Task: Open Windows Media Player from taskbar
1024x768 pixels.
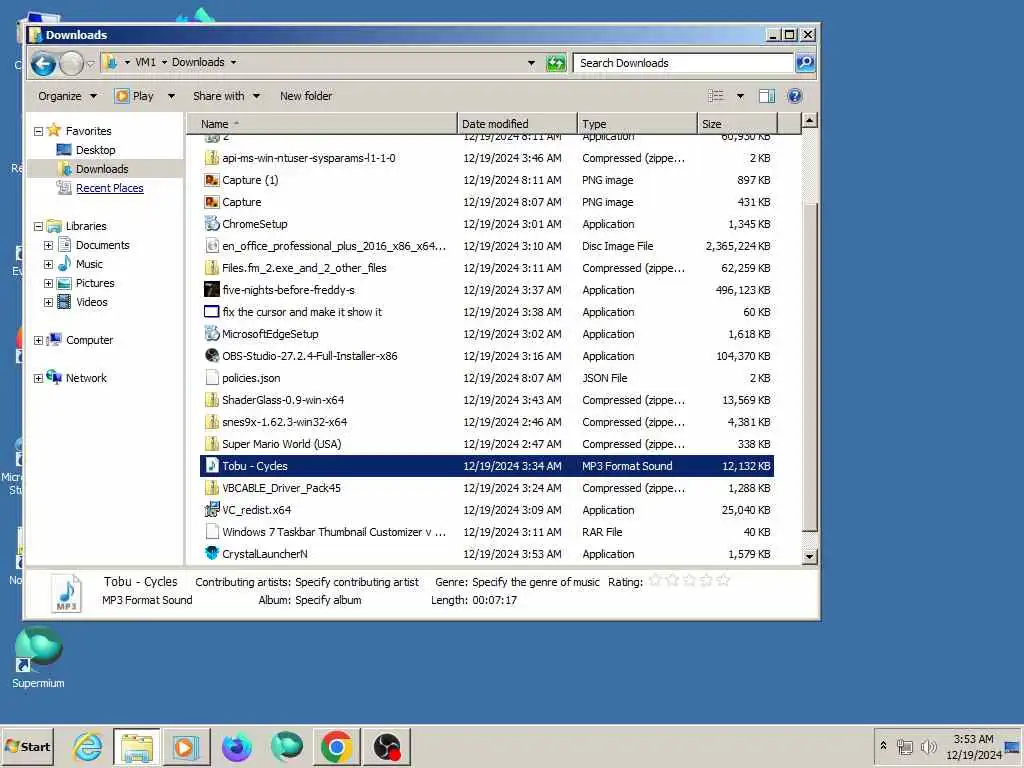Action: point(186,746)
